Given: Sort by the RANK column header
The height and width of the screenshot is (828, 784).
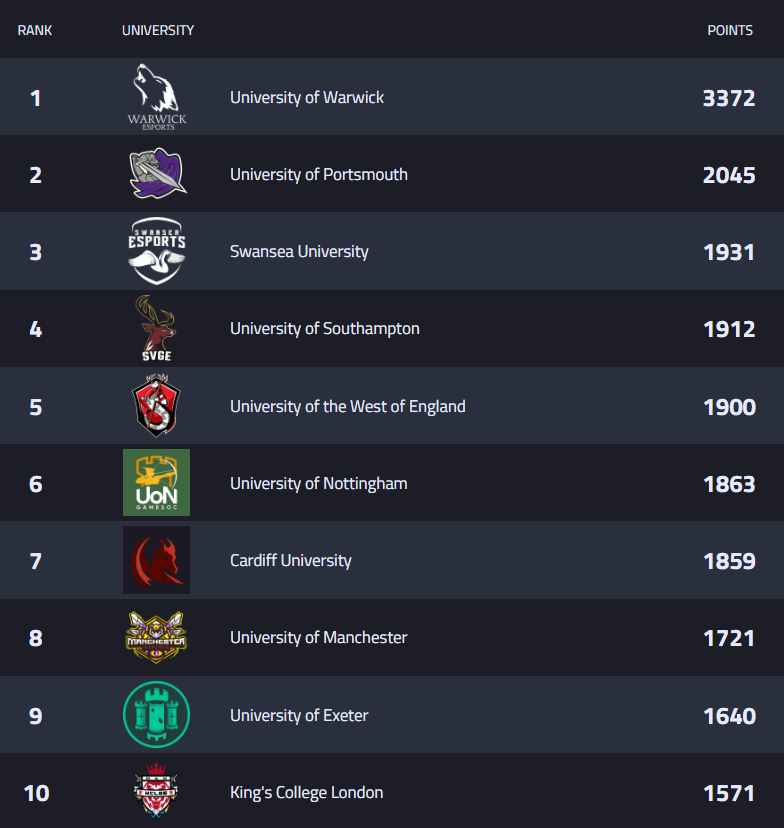Looking at the screenshot, I should pos(35,30).
